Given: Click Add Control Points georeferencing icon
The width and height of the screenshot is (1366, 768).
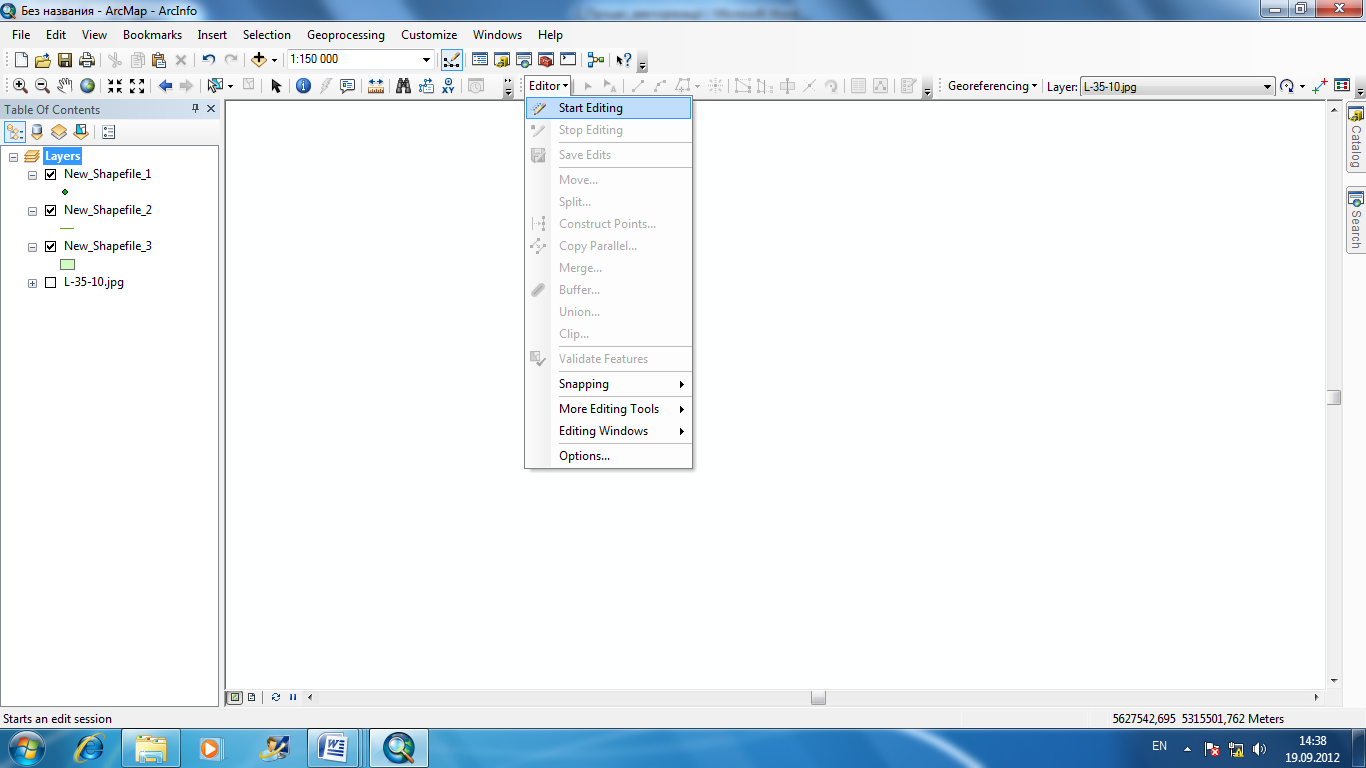Looking at the screenshot, I should pos(1320,86).
